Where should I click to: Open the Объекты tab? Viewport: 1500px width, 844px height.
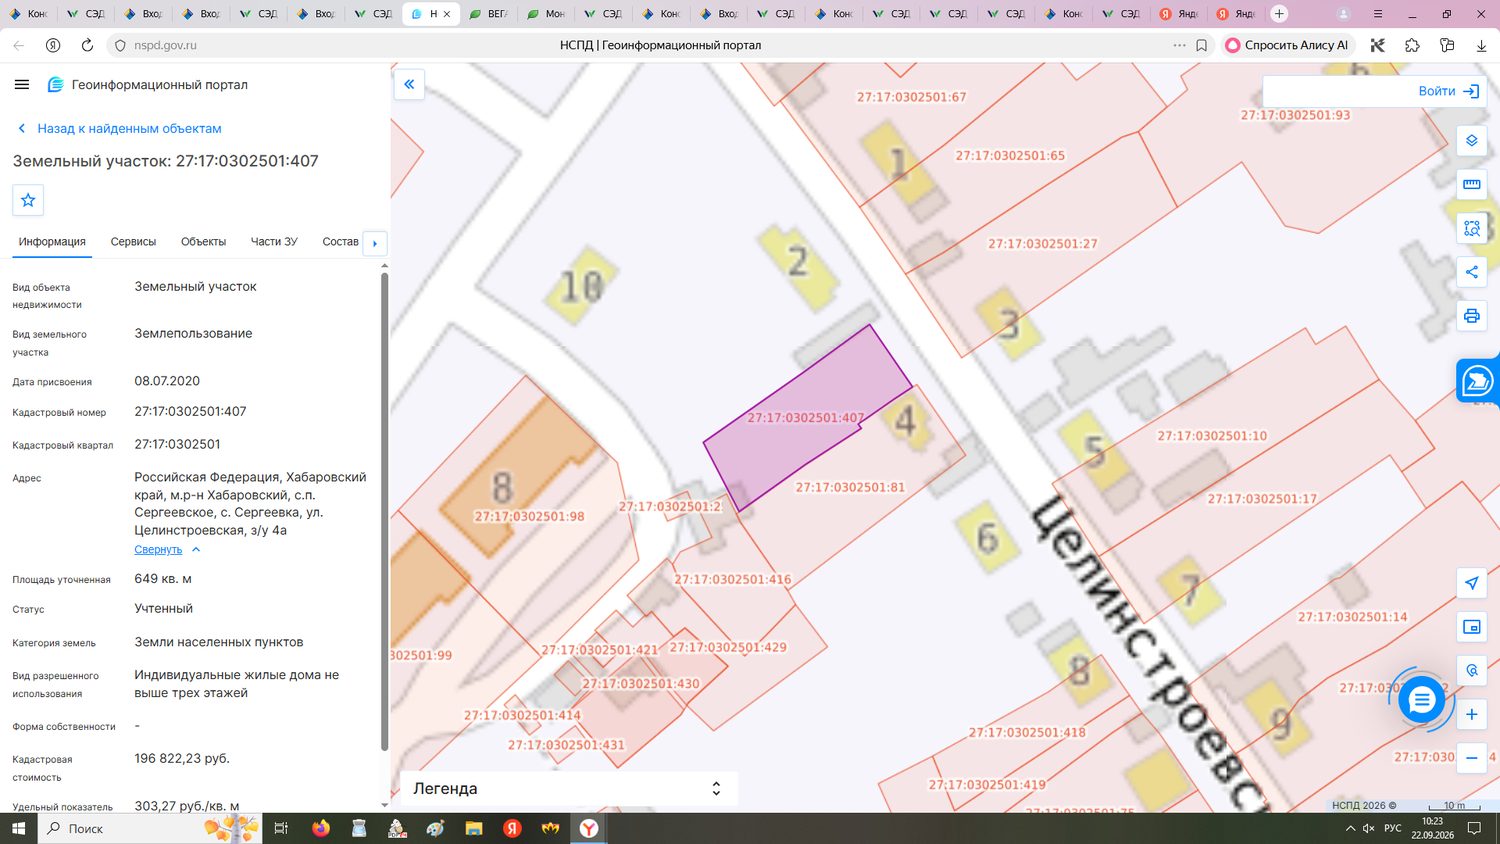pos(203,242)
